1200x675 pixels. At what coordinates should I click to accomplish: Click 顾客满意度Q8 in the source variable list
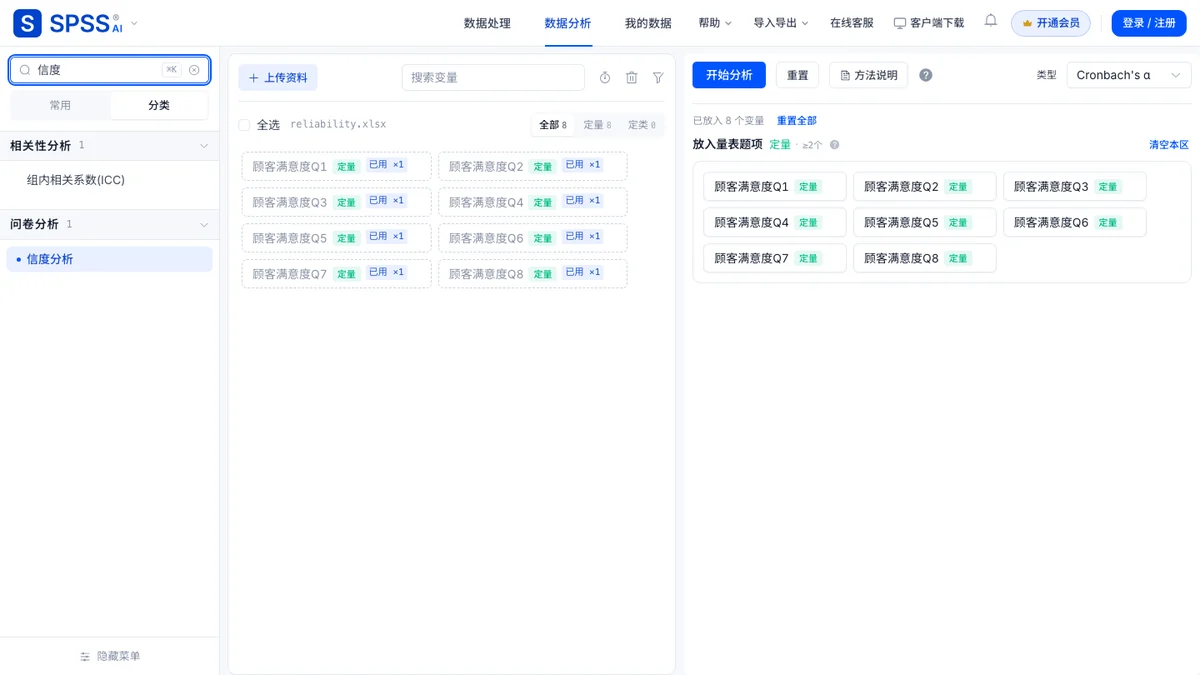click(533, 274)
